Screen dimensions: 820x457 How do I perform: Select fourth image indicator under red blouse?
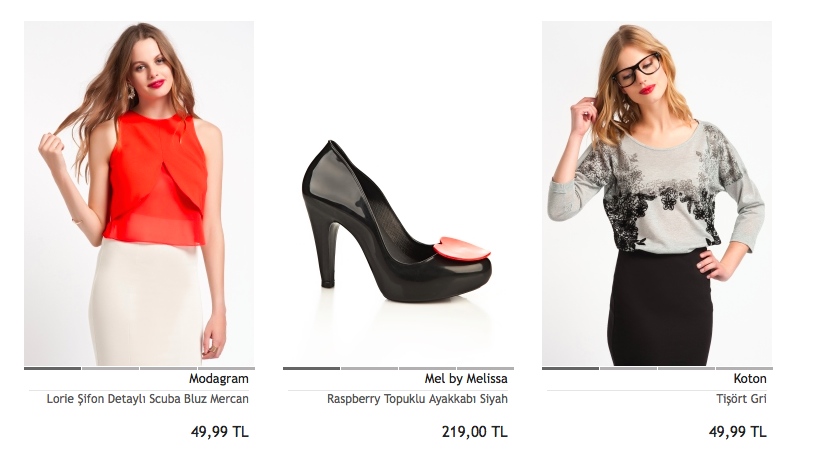point(226,368)
